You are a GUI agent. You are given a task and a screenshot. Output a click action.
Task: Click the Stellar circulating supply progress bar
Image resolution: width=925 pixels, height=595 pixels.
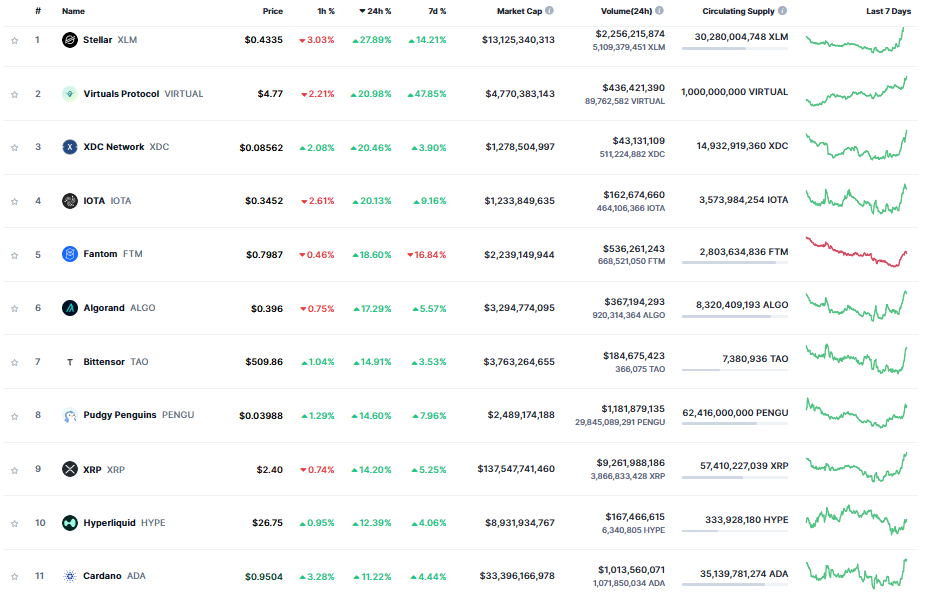[735, 48]
